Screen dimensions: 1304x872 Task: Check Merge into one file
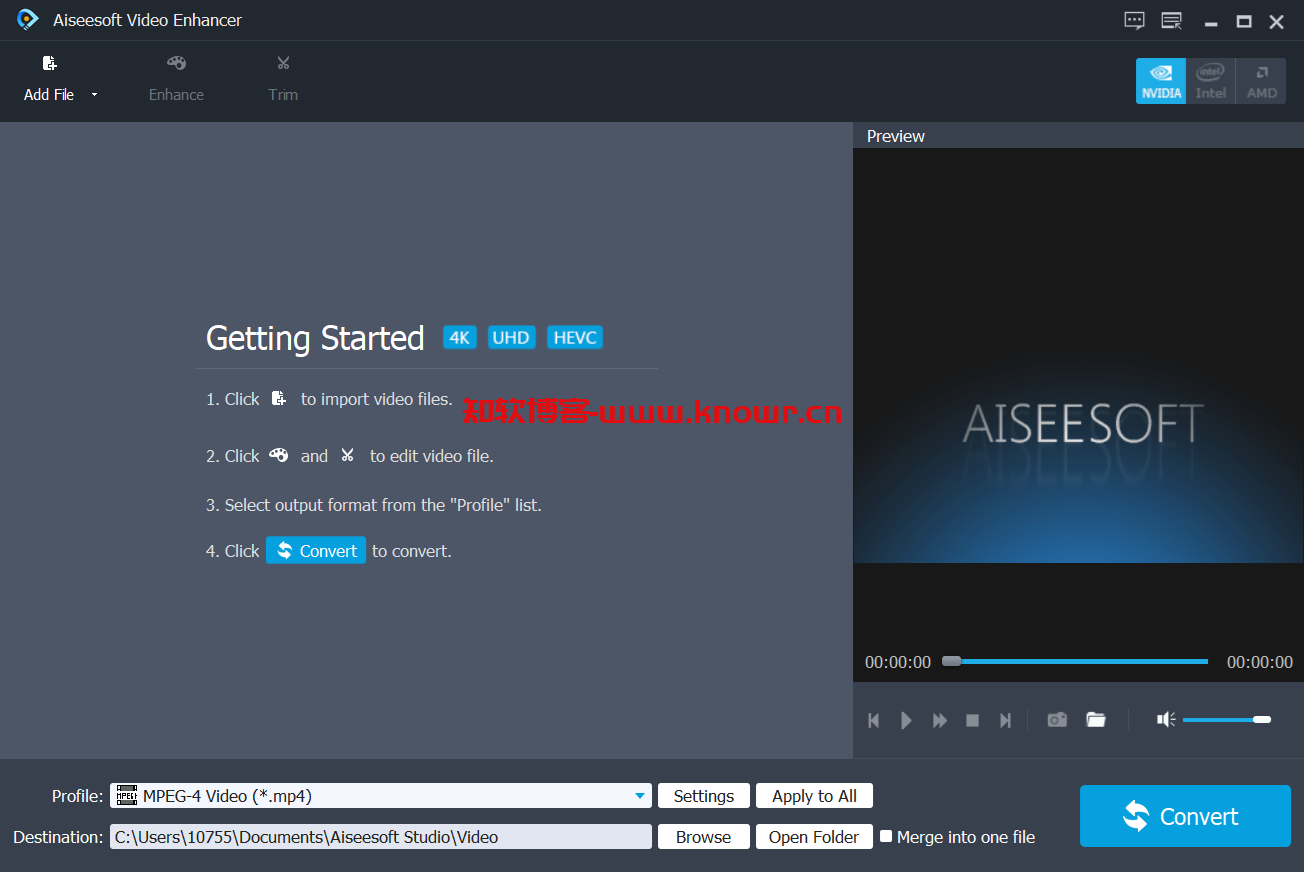coord(886,836)
